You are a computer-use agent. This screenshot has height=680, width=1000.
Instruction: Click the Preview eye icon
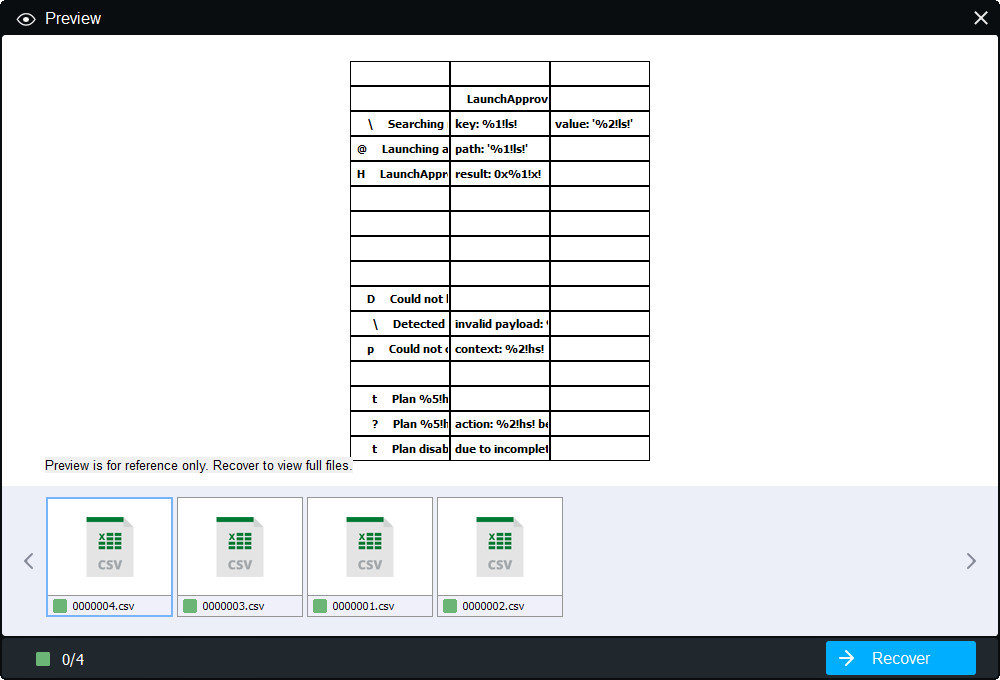tap(26, 19)
